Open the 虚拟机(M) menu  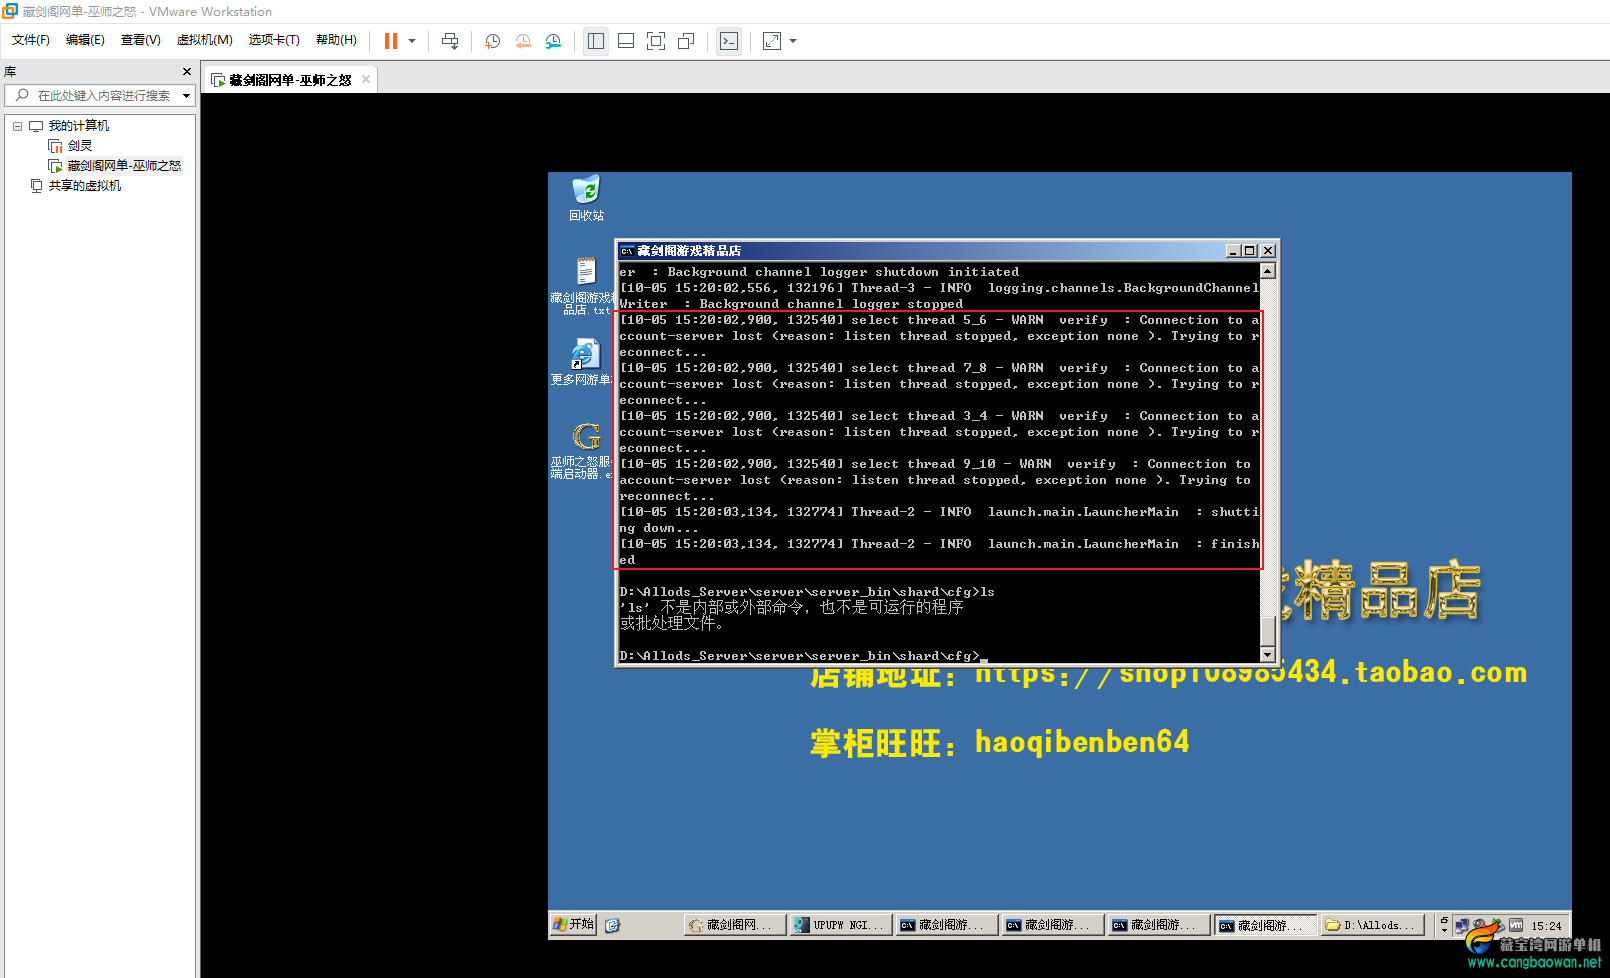click(x=205, y=40)
